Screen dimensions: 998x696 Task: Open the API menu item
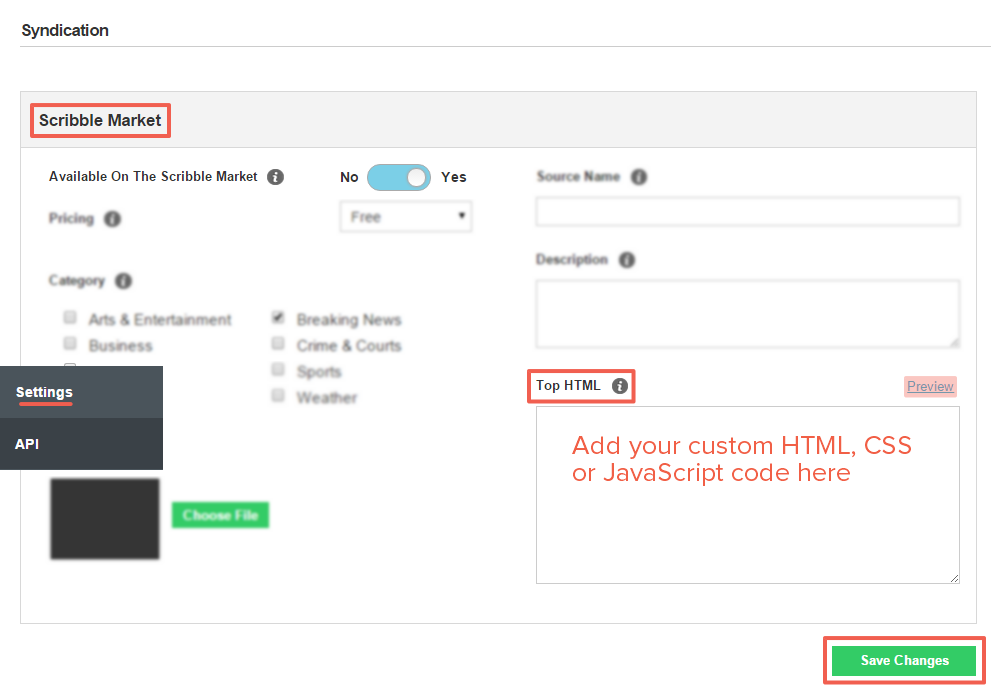81,444
